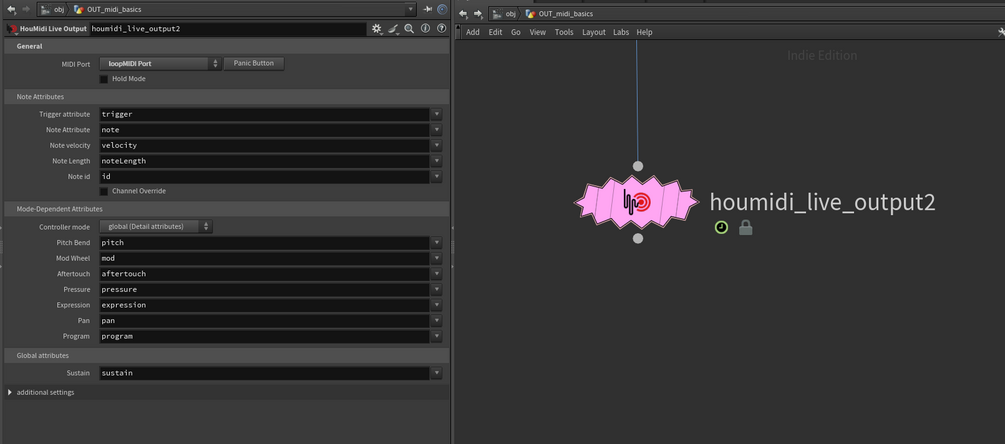Go back in the parameter pane history
Viewport: 1005px width, 444px height.
(x=11, y=10)
